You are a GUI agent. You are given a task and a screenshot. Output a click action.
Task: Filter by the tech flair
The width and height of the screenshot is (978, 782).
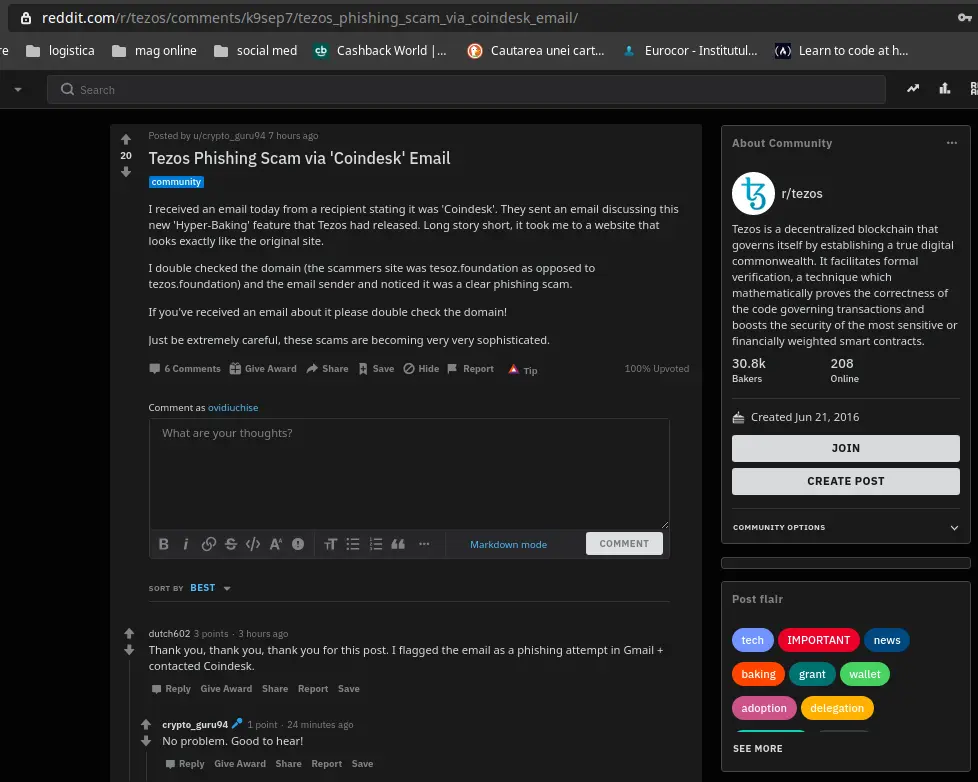[x=752, y=640]
